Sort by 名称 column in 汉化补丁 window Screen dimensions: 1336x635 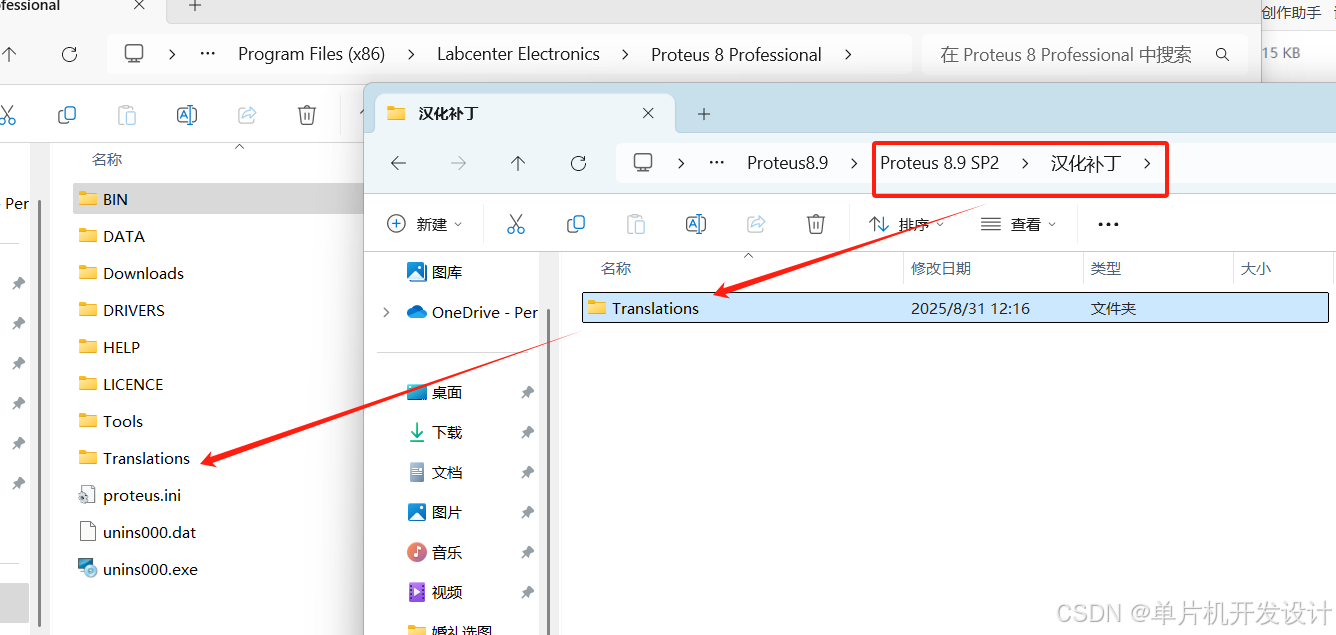pyautogui.click(x=616, y=268)
